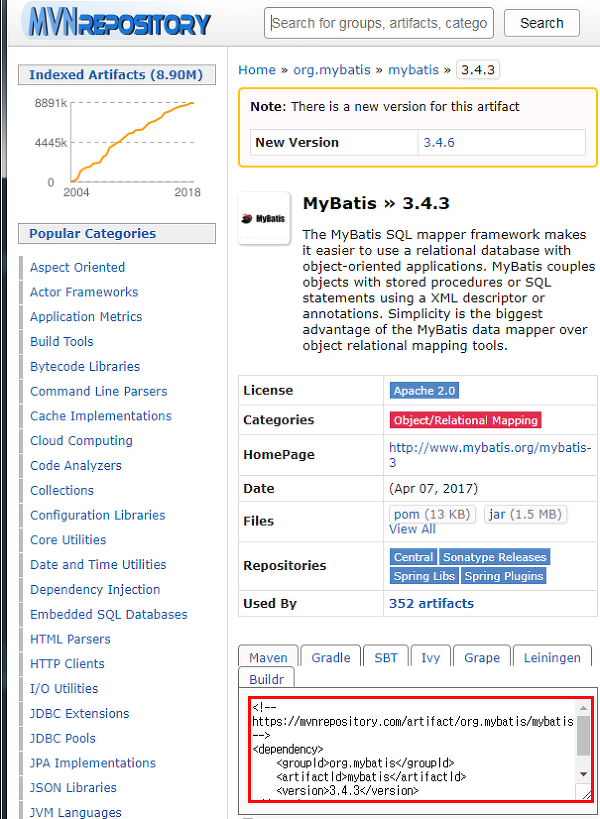Open the Aspect Oriented category

pyautogui.click(x=77, y=267)
